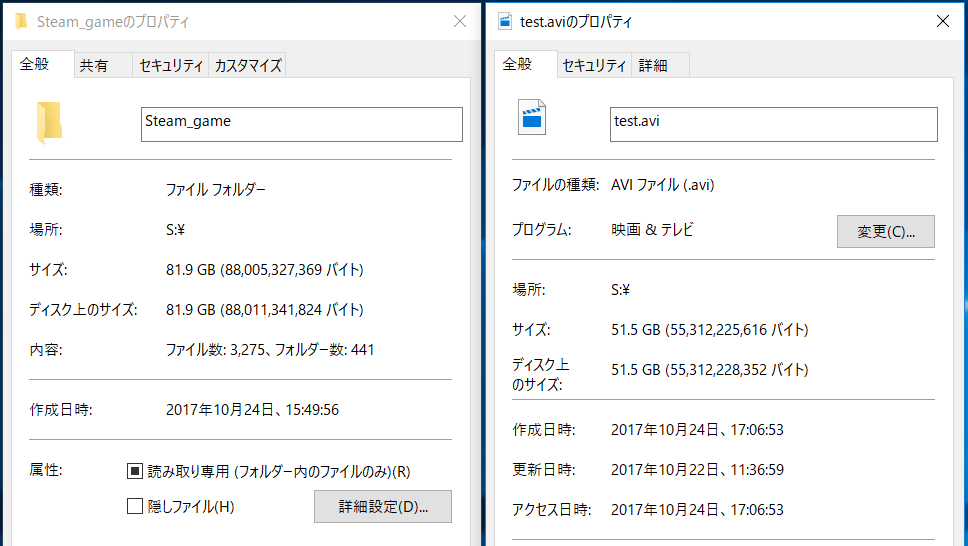Click the test.avi file name field
The width and height of the screenshot is (968, 546).
774,124
